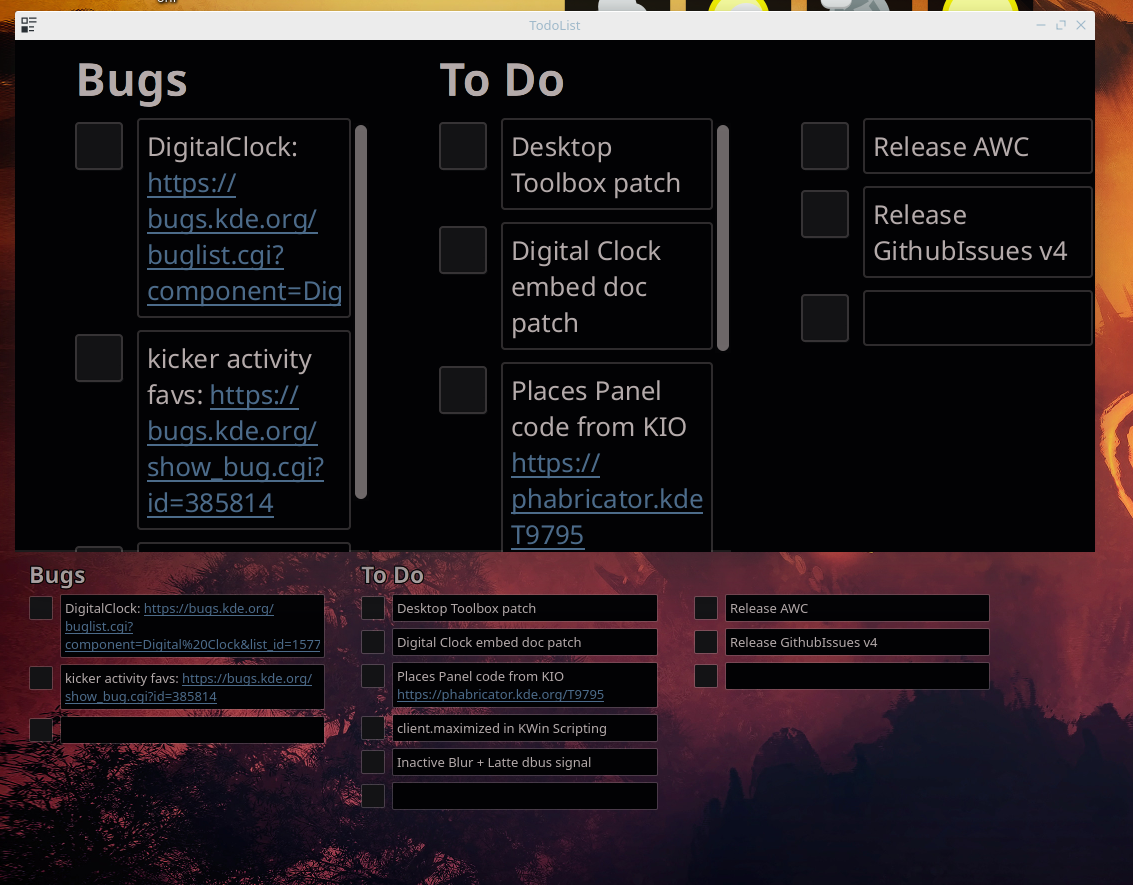The height and width of the screenshot is (885, 1133).
Task: Edit Inactive Blur + Latte dbus signal item
Action: click(x=525, y=762)
